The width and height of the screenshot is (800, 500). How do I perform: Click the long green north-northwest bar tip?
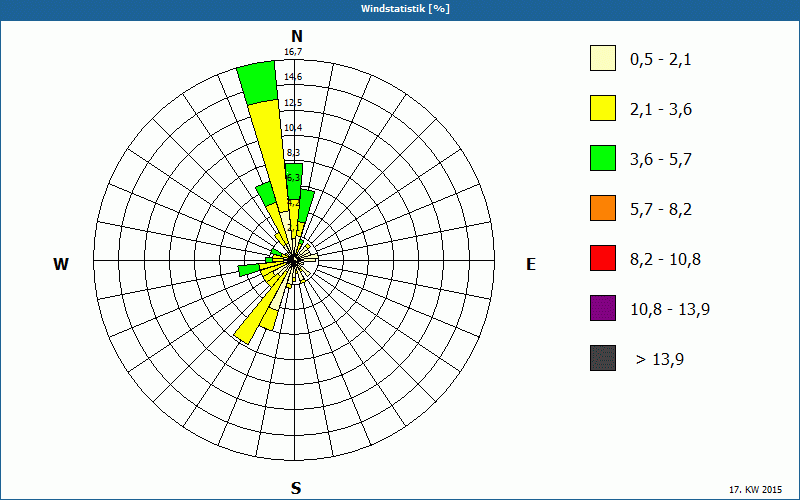tap(259, 82)
